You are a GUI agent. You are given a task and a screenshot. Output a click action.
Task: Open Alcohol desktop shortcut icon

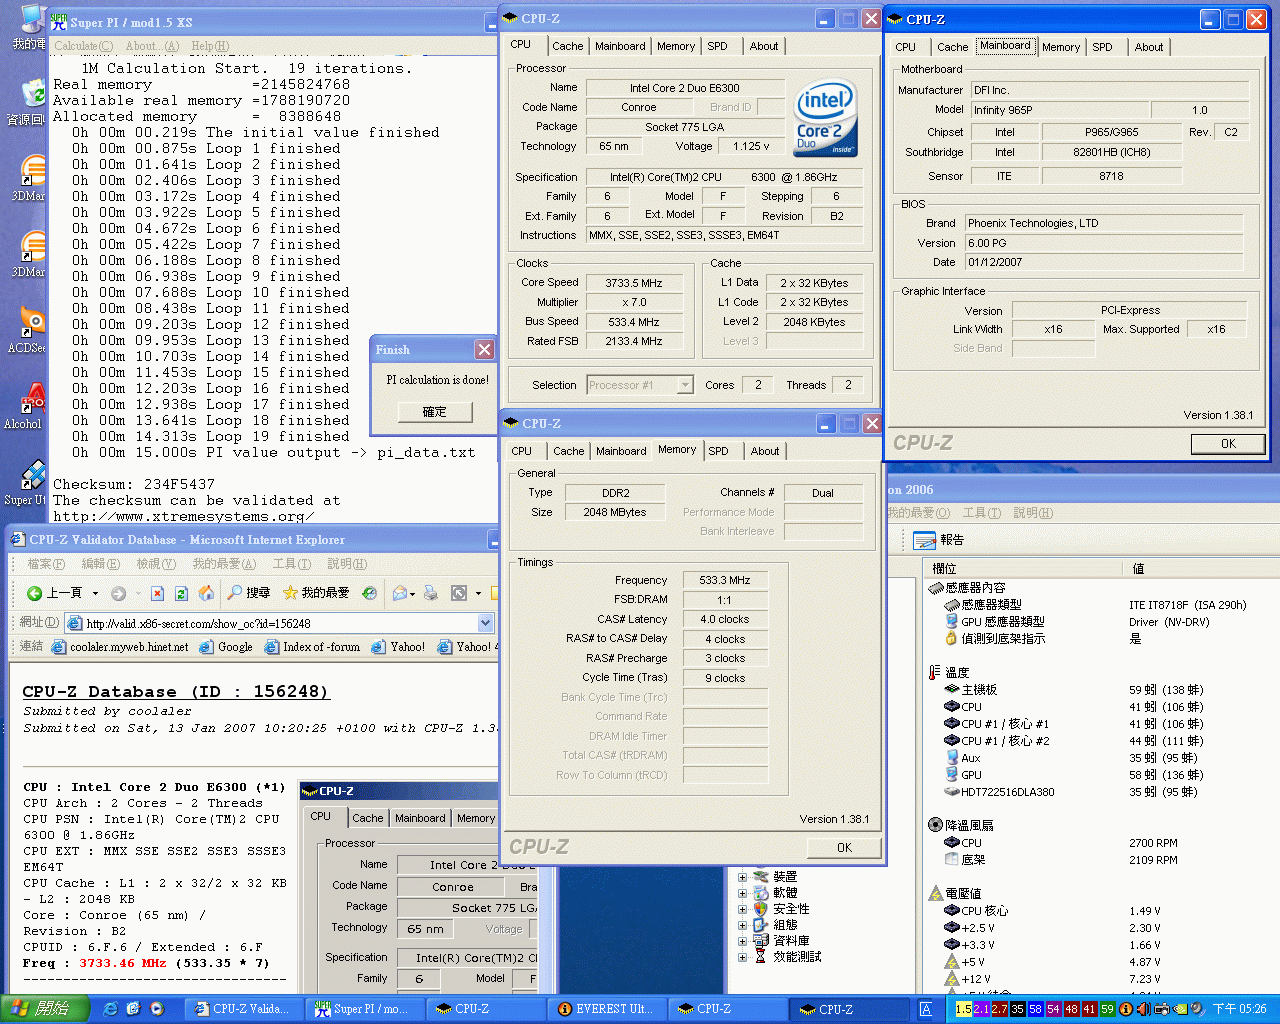click(32, 398)
